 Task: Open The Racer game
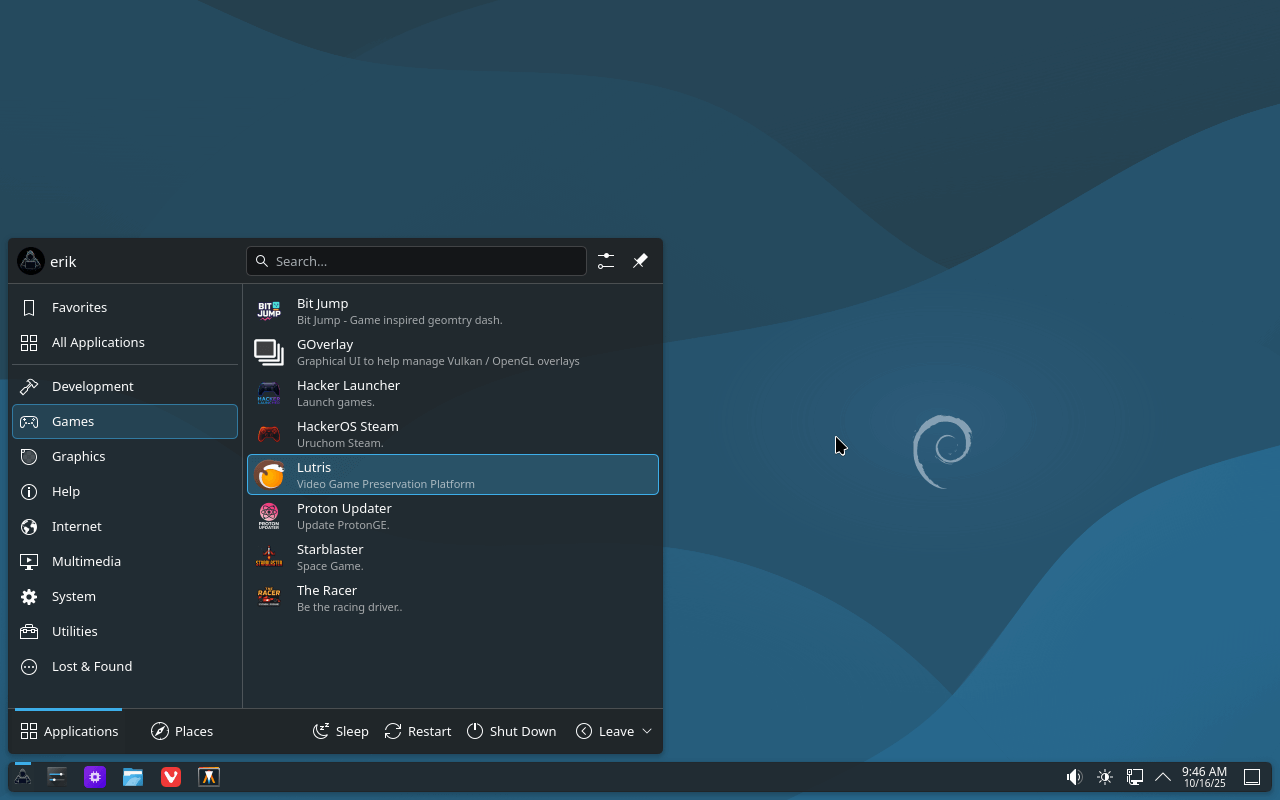tap(452, 598)
